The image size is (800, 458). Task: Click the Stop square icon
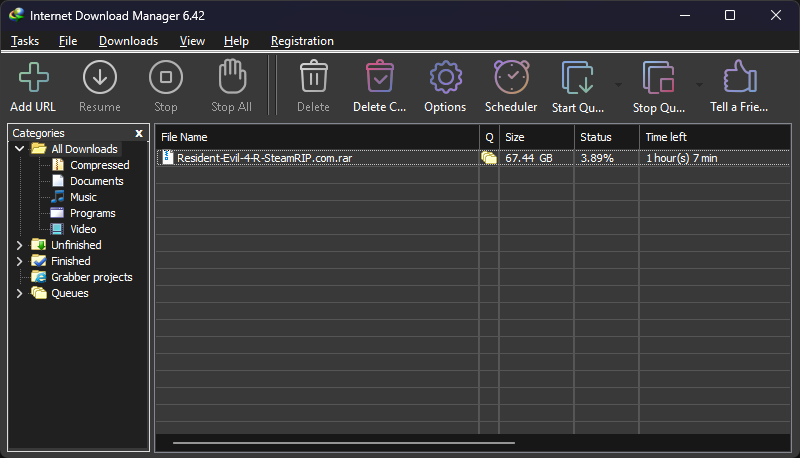click(166, 77)
